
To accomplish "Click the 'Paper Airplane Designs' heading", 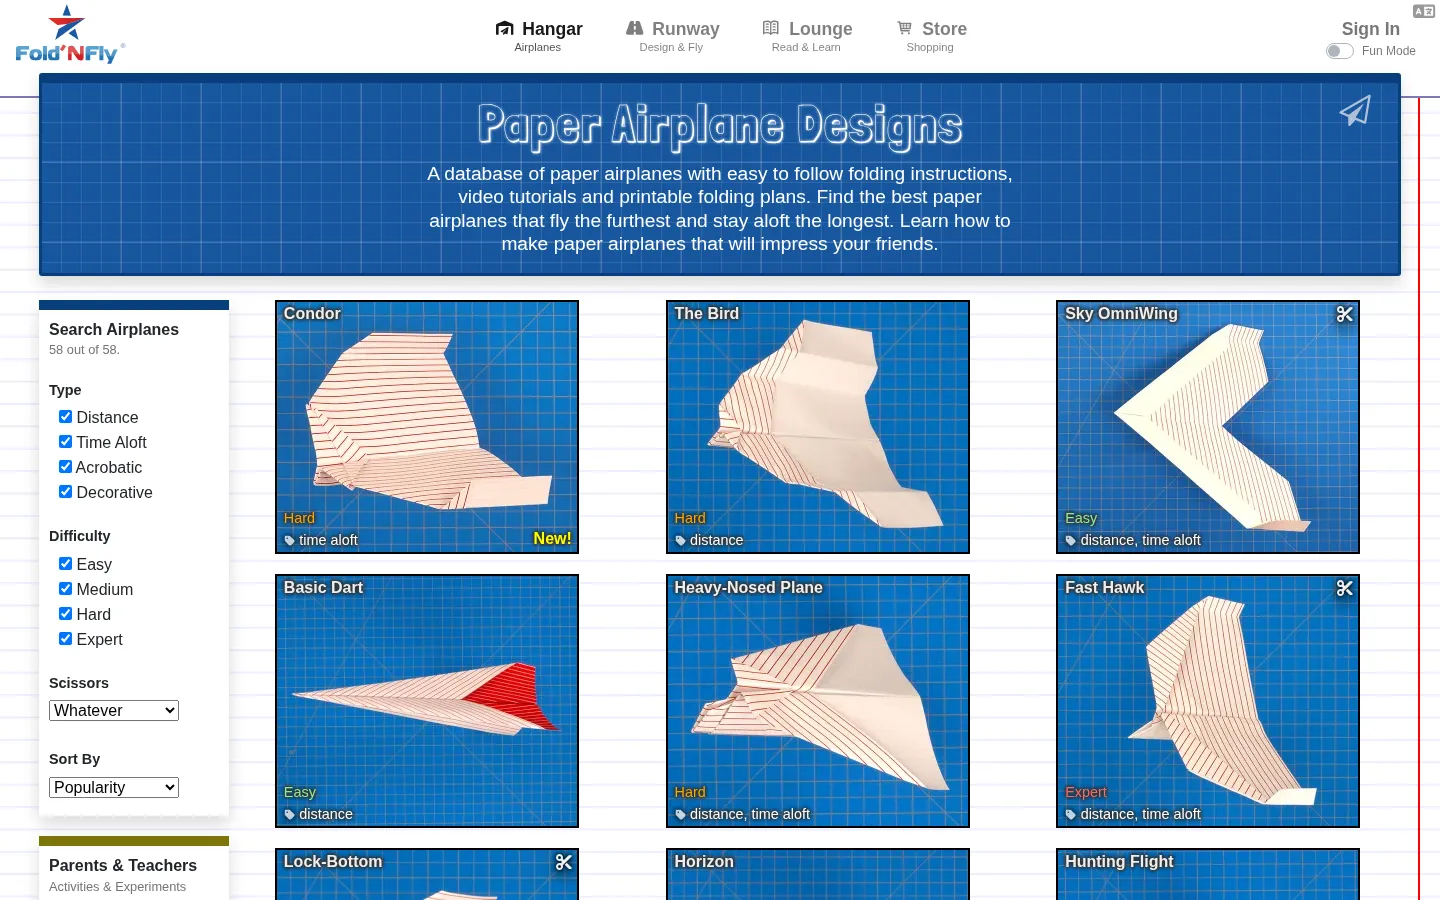I will [x=720, y=127].
